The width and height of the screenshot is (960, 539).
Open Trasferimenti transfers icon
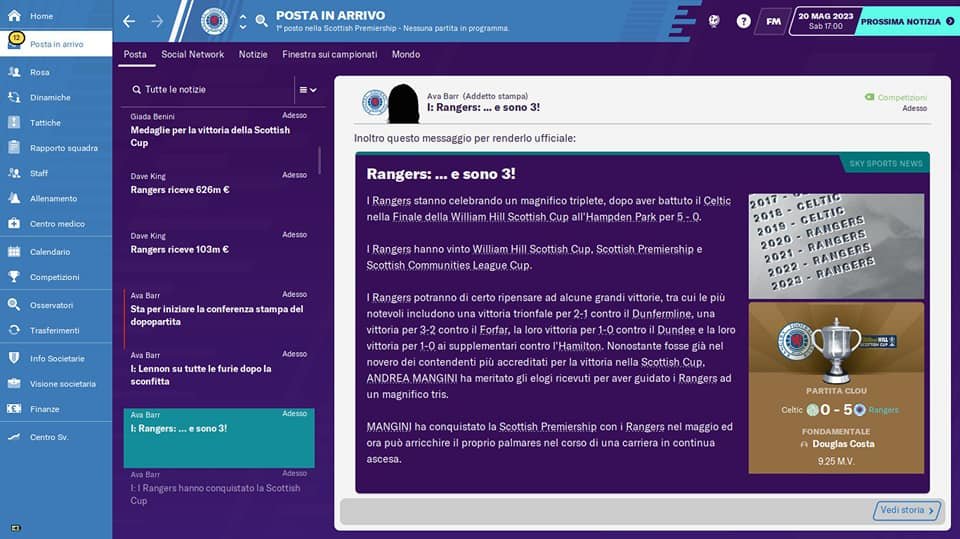tap(14, 330)
